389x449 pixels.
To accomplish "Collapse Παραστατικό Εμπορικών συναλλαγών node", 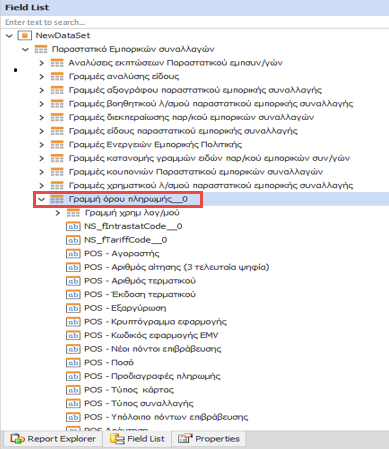I will point(25,50).
